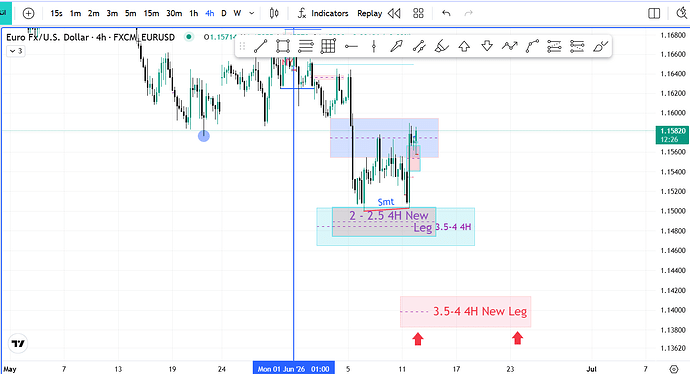The image size is (690, 374).
Task: Select the vertical line tool
Action: [x=374, y=46]
